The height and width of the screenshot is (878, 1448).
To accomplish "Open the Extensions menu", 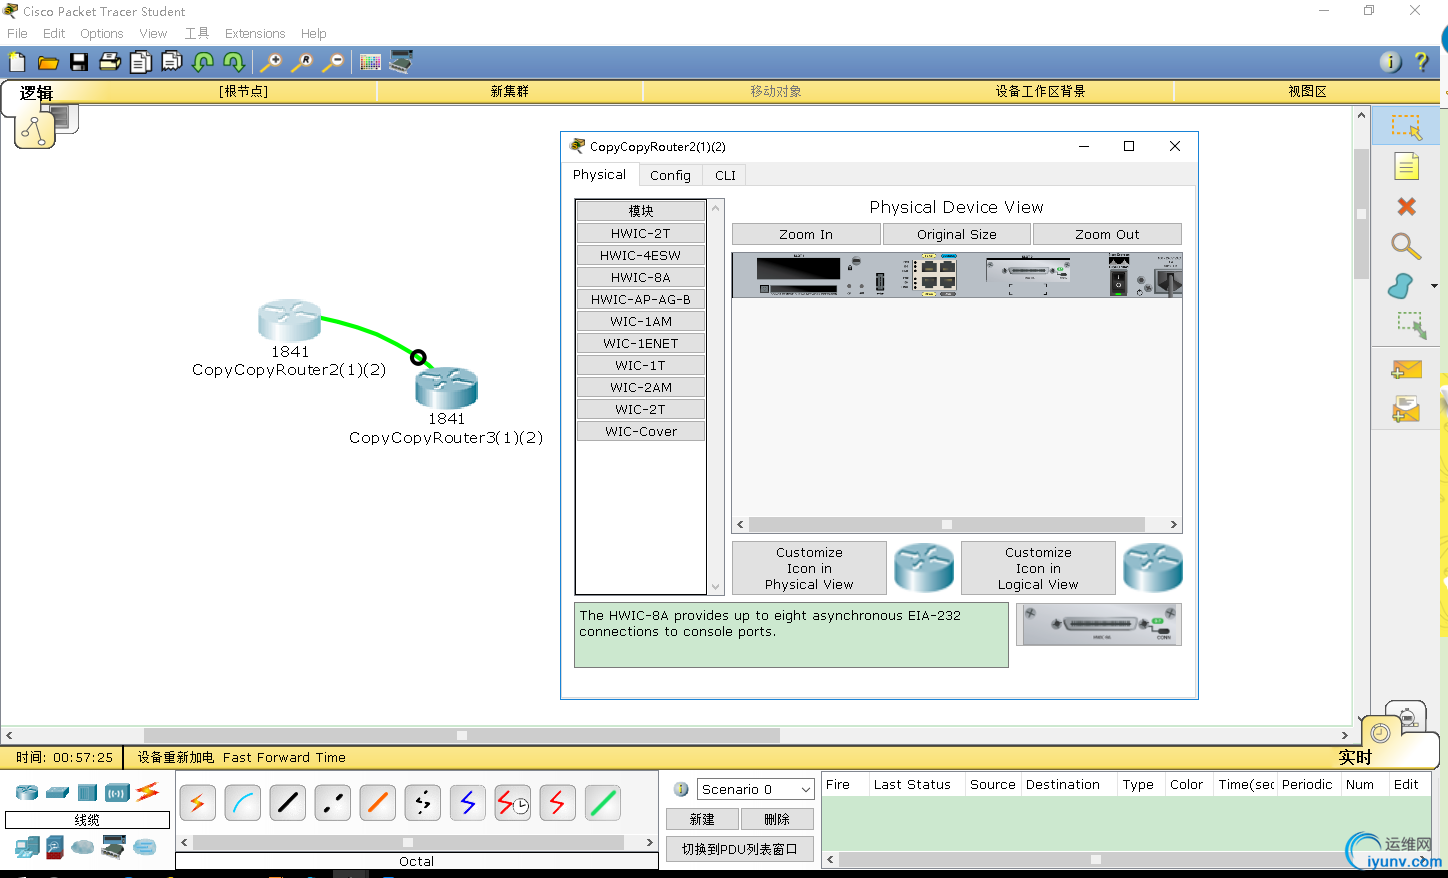I will (255, 33).
